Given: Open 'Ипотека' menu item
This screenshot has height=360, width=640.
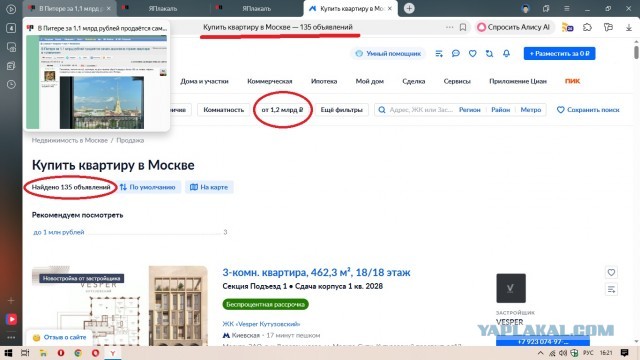Looking at the screenshot, I should pos(324,81).
